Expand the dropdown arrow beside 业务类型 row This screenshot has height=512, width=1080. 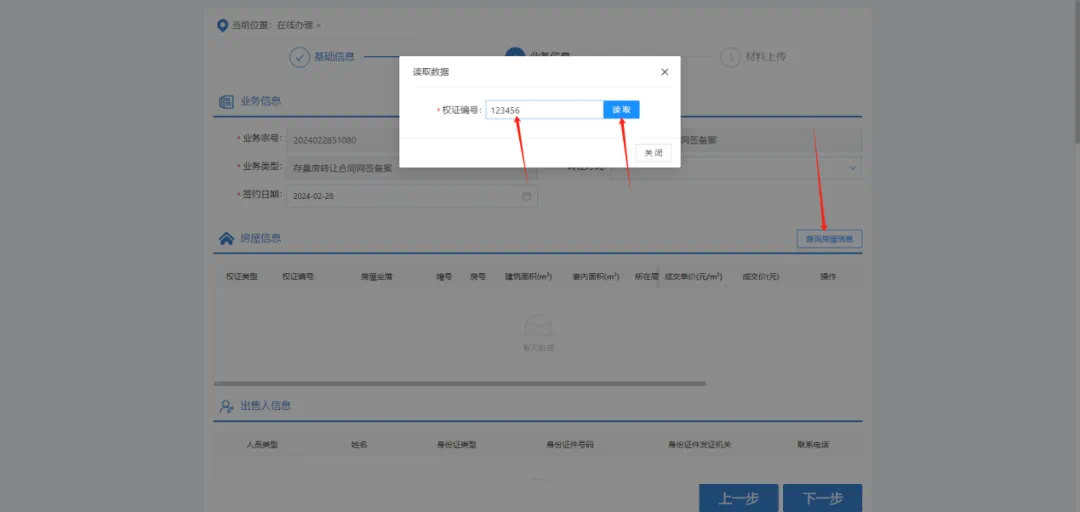[x=852, y=167]
